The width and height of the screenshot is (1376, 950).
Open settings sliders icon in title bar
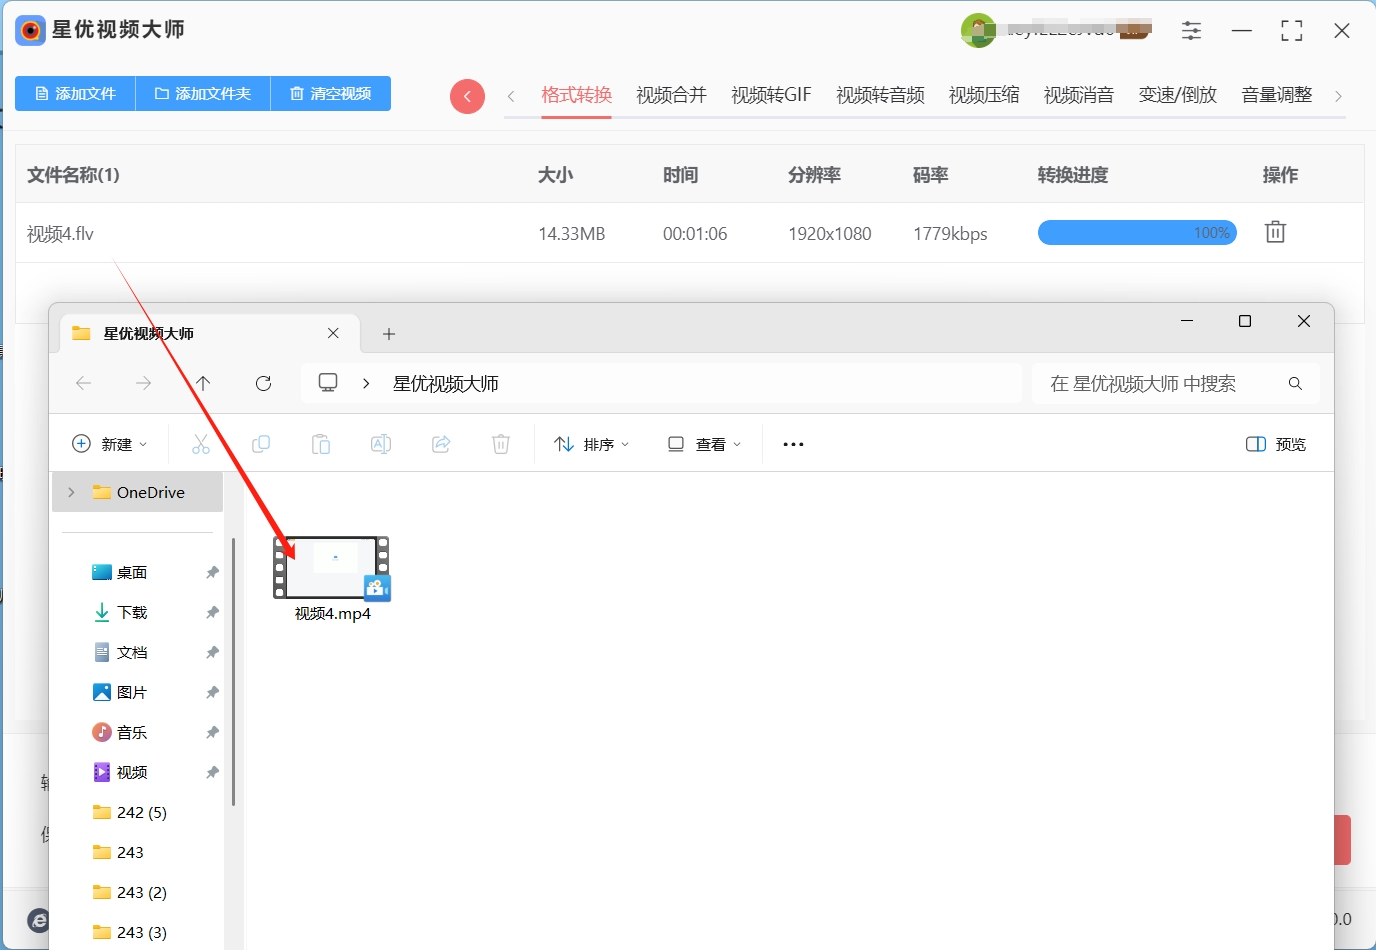click(x=1191, y=31)
